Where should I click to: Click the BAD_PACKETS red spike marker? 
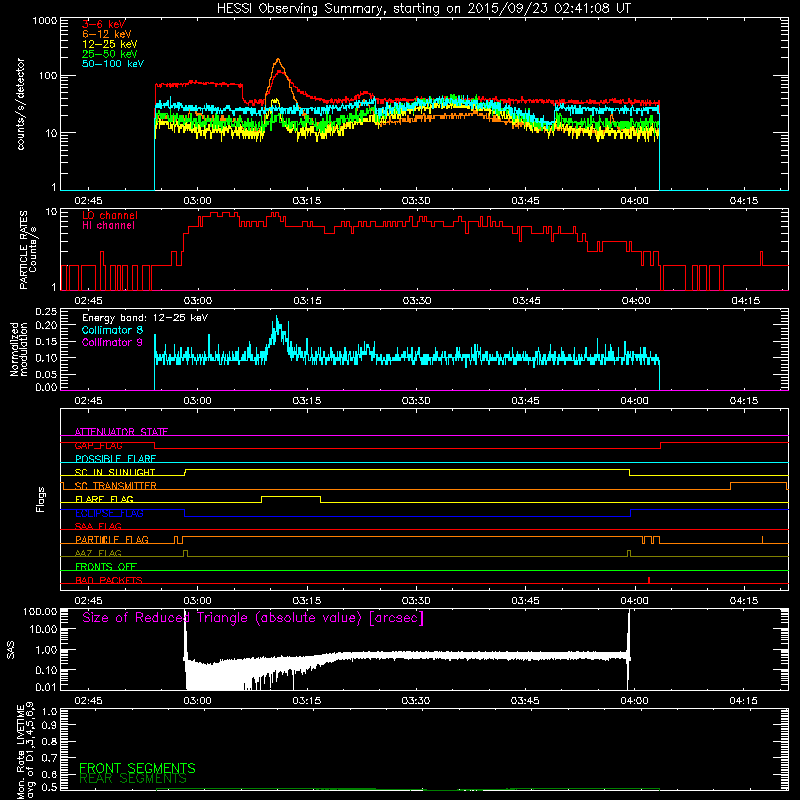(648, 580)
